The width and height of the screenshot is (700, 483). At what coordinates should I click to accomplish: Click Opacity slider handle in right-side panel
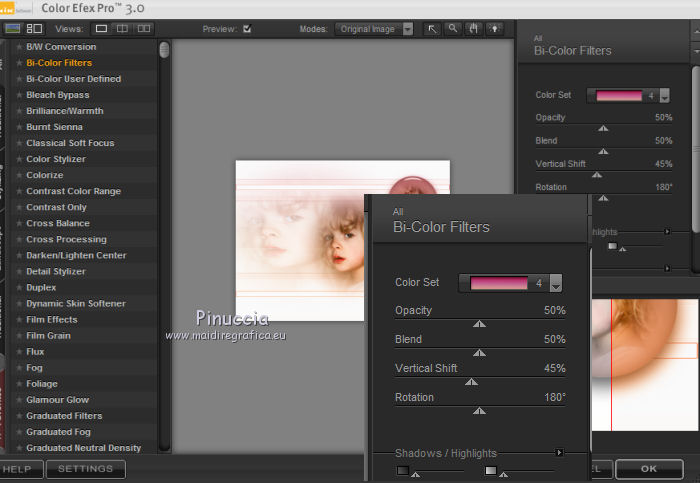(603, 129)
